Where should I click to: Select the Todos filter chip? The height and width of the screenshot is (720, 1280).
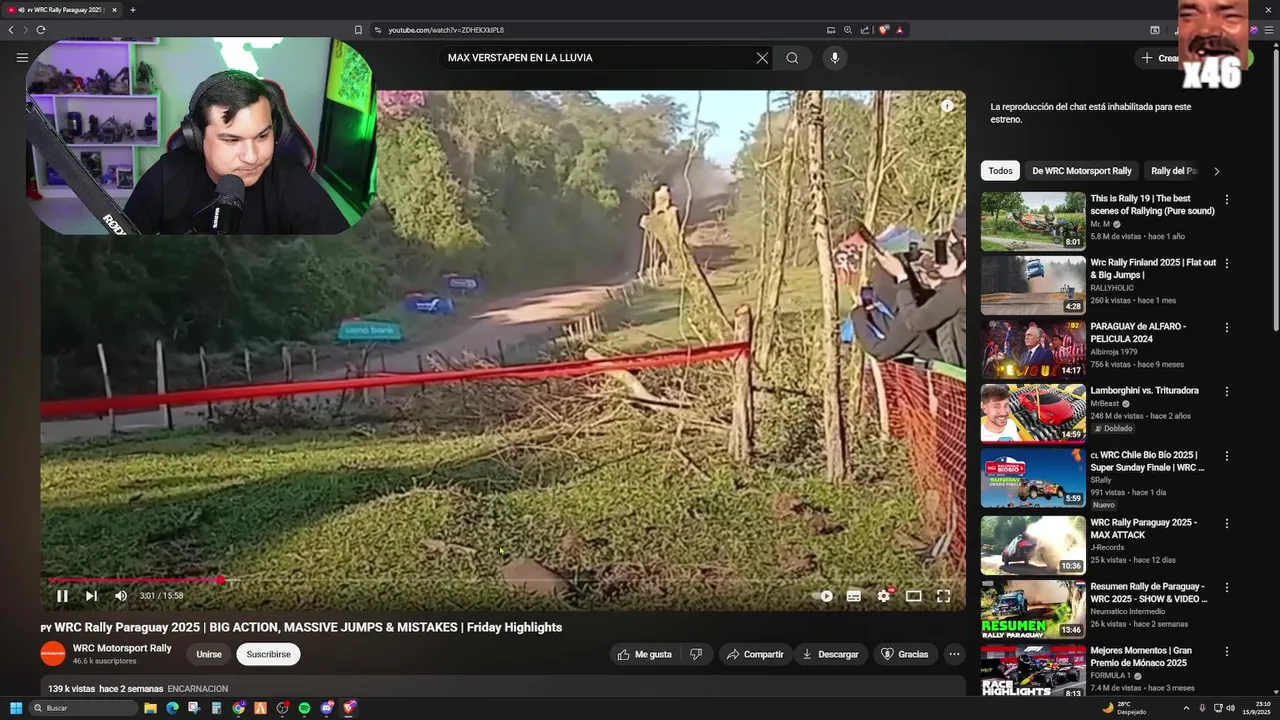click(x=1000, y=171)
